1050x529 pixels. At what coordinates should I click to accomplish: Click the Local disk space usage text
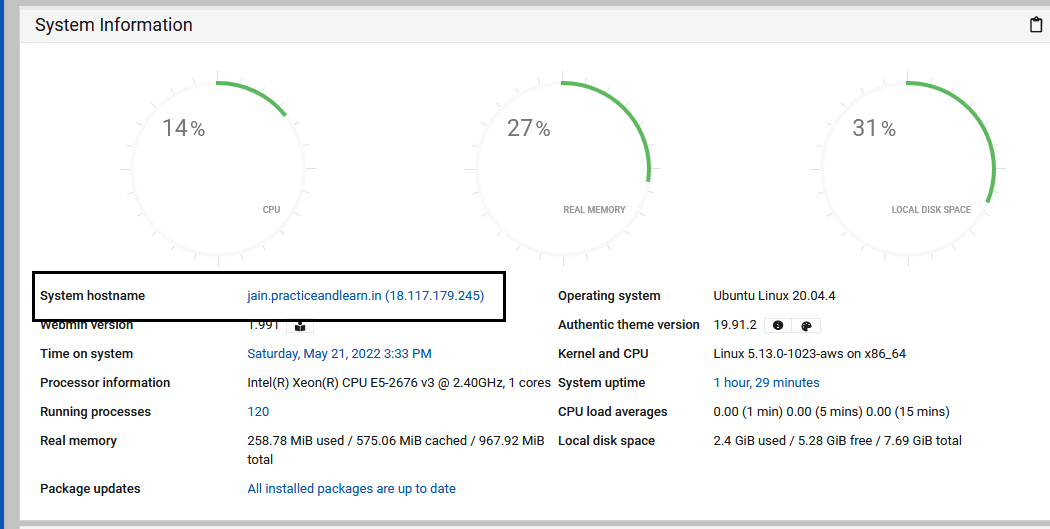[x=837, y=441]
